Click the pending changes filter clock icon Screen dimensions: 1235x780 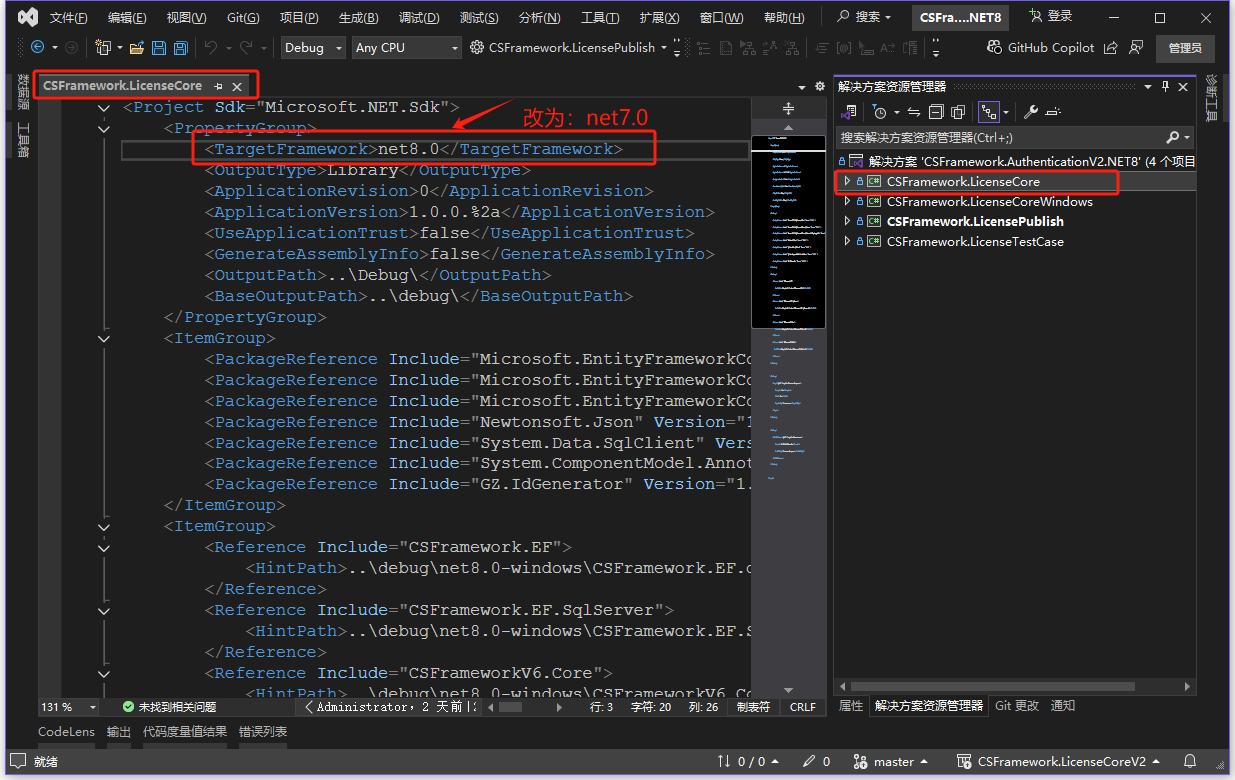(x=880, y=112)
